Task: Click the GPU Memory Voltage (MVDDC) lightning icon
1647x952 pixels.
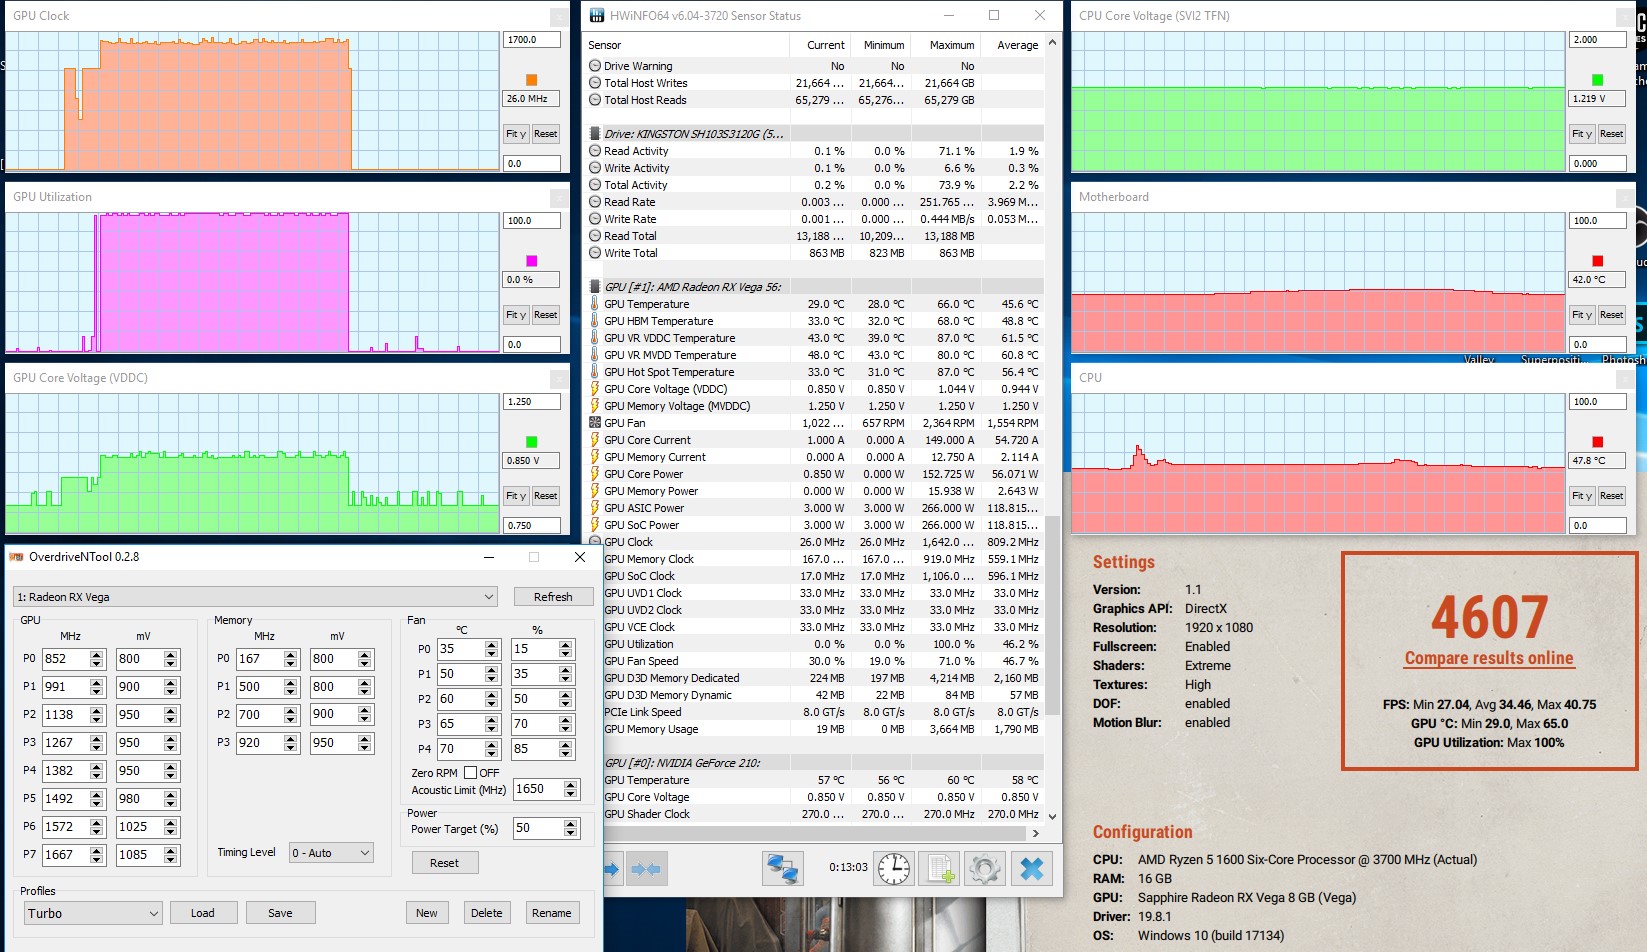Action: click(595, 406)
